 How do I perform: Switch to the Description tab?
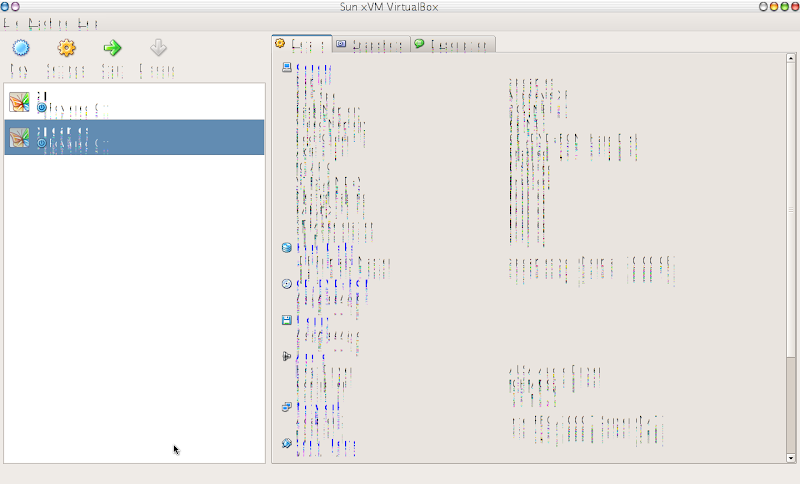click(453, 44)
